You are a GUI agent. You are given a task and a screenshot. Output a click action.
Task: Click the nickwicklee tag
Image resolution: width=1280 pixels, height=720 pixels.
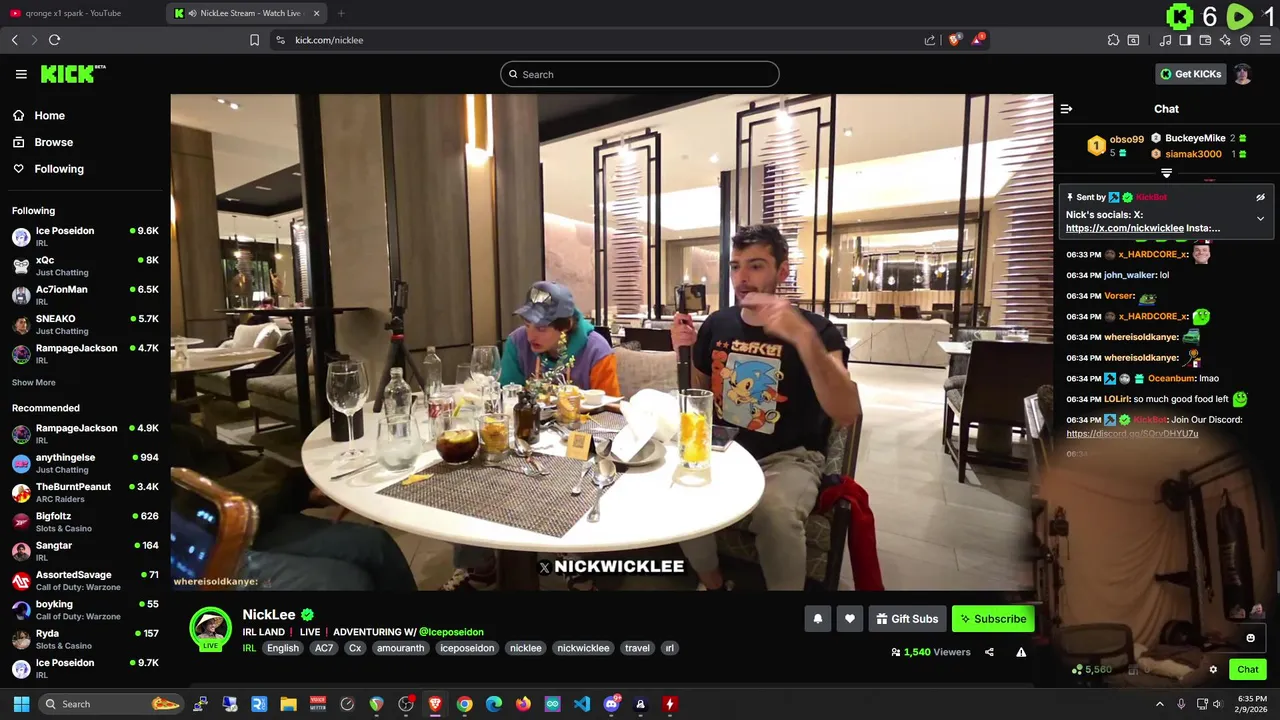tap(583, 648)
